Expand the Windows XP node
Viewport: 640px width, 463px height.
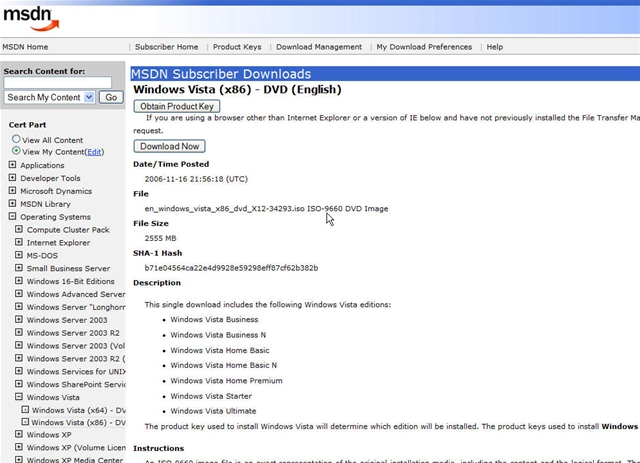pos(19,434)
